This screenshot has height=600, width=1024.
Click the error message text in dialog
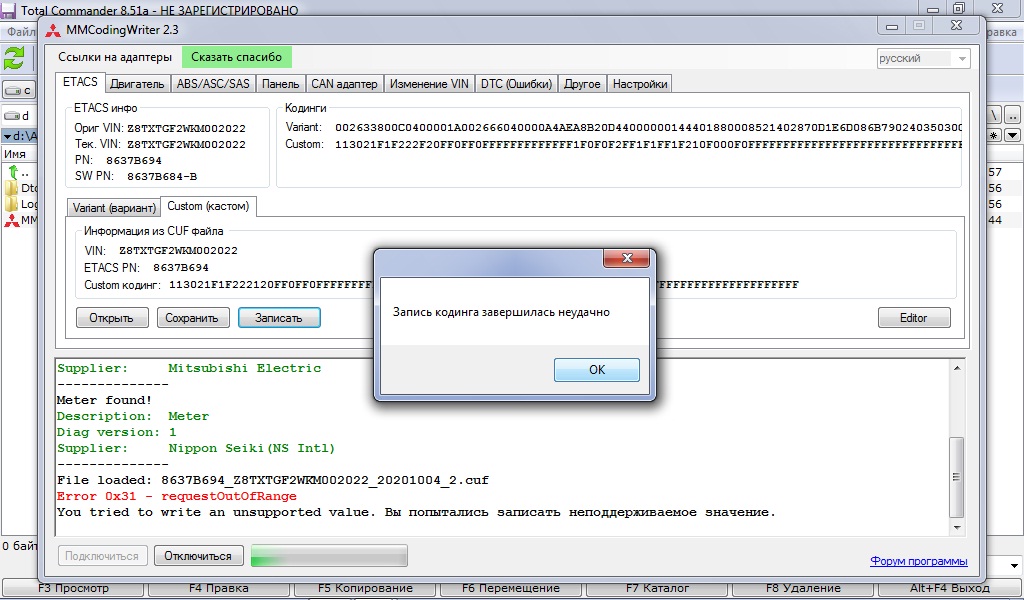pos(502,312)
